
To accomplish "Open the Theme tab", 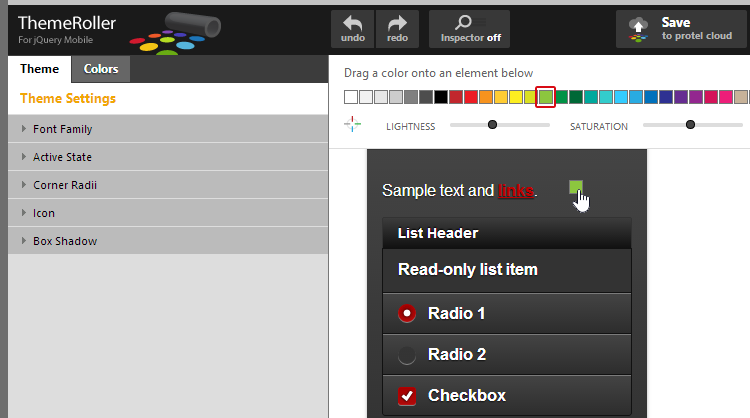I will pos(39,69).
